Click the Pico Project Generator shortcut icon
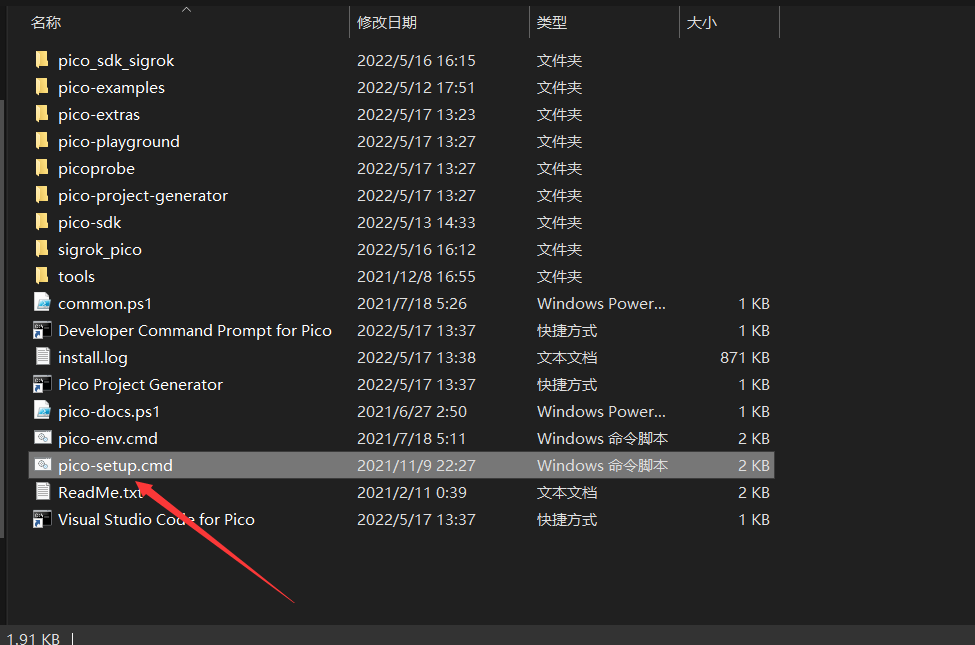This screenshot has width=975, height=645. [42, 384]
